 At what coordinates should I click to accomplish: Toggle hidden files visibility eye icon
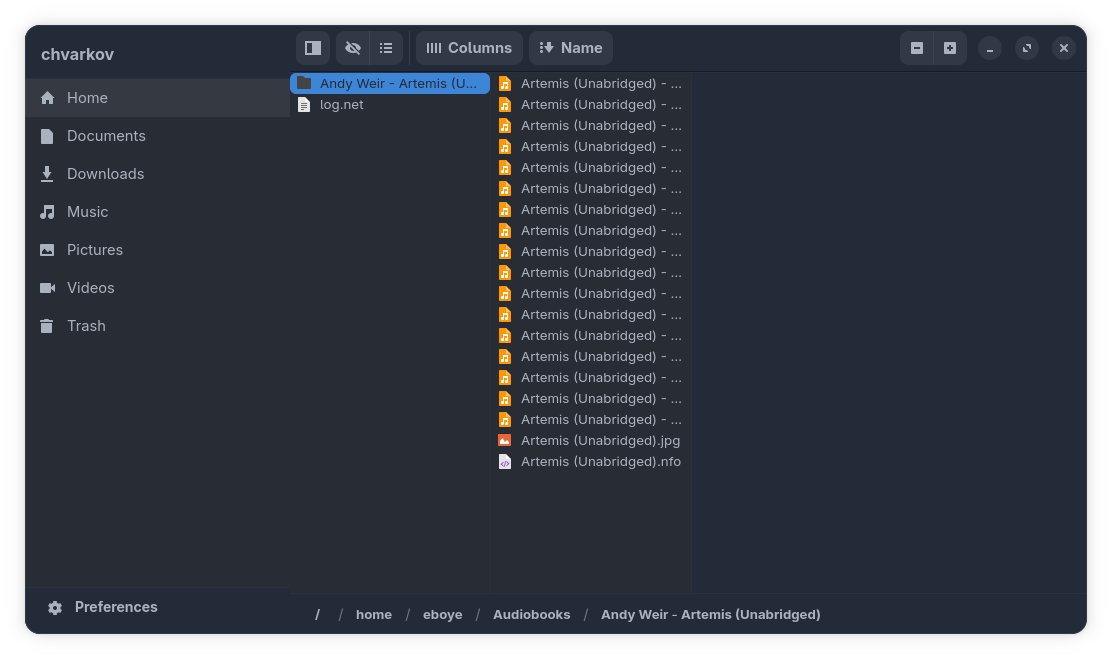click(352, 48)
